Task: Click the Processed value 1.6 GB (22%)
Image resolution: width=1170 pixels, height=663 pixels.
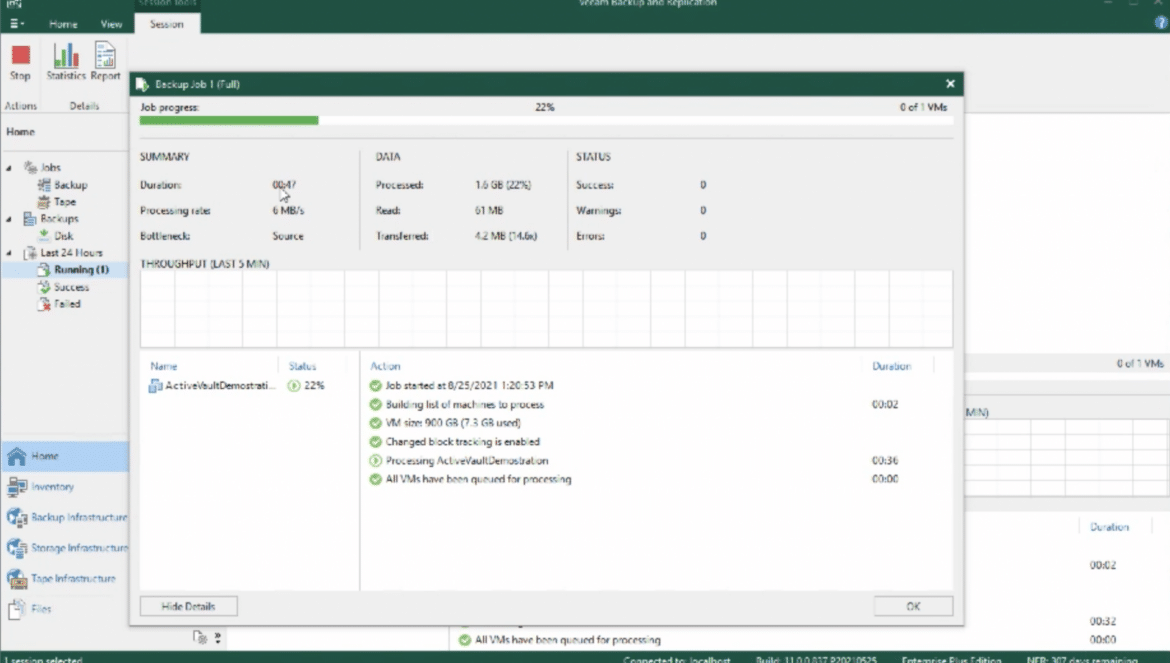Action: coord(503,185)
